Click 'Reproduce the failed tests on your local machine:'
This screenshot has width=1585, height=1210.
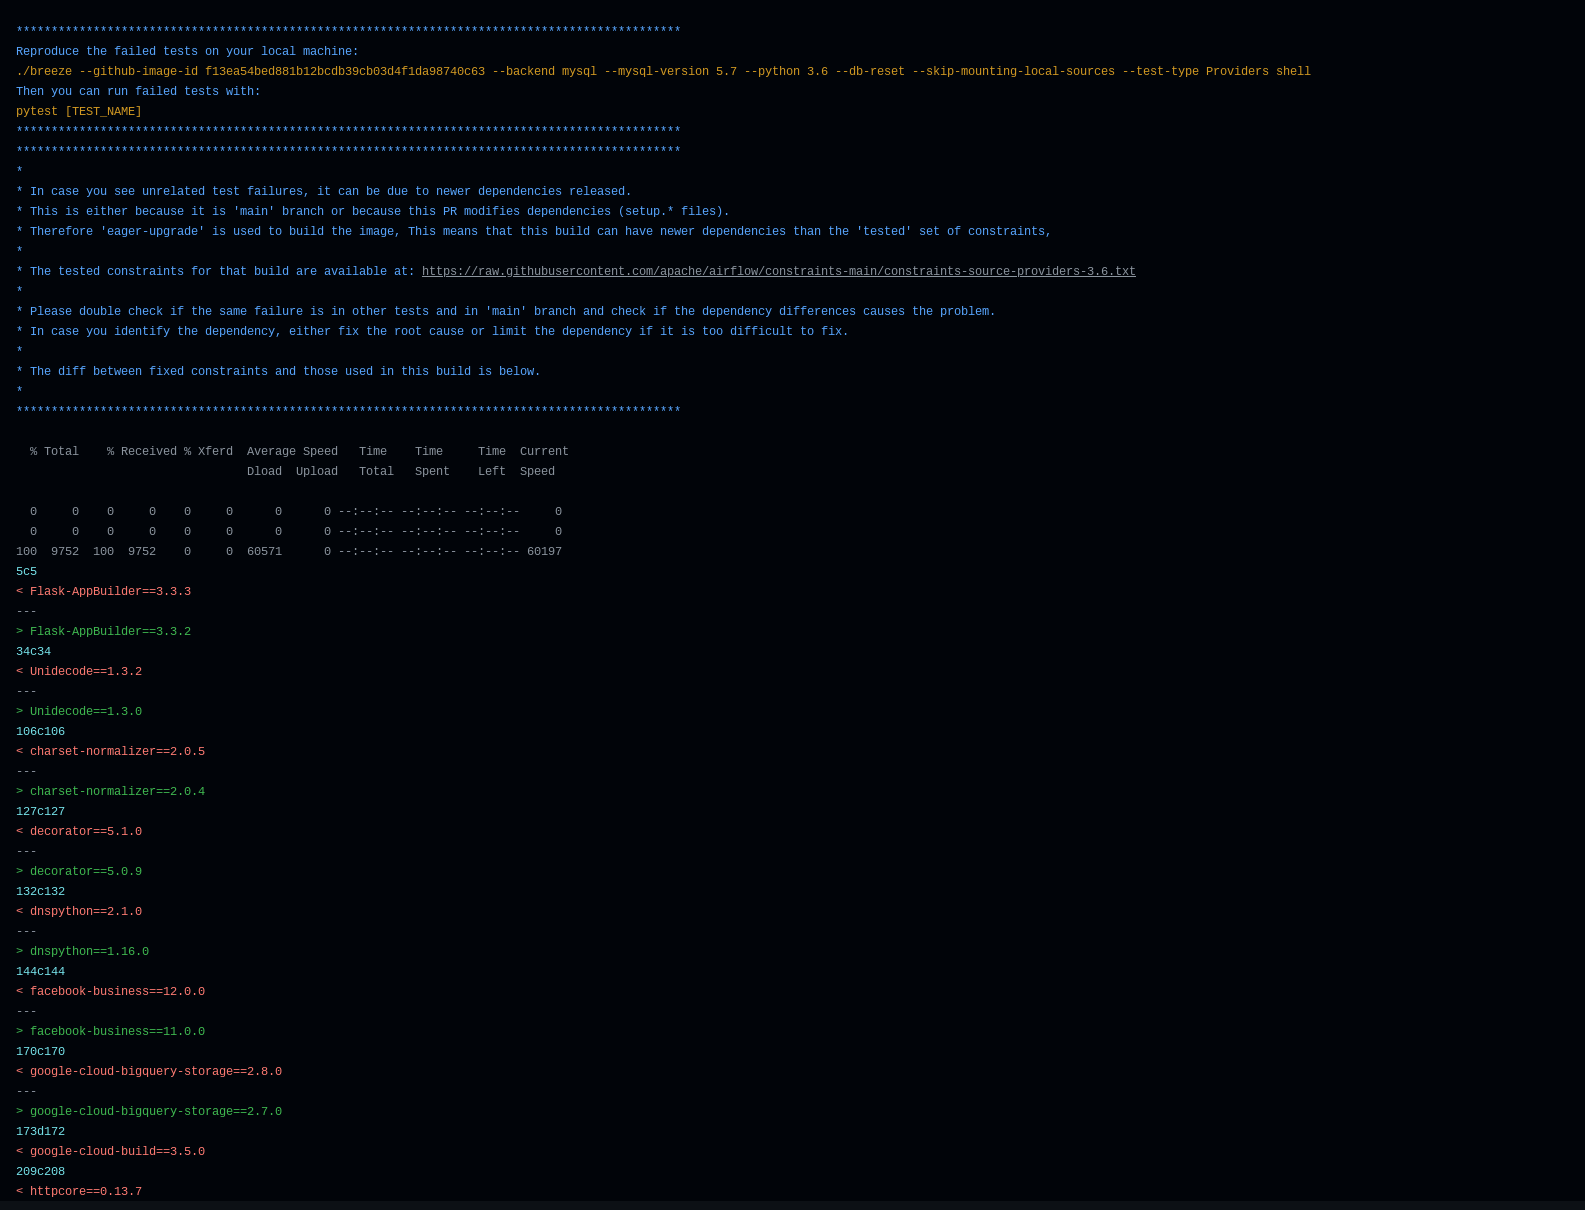(187, 52)
